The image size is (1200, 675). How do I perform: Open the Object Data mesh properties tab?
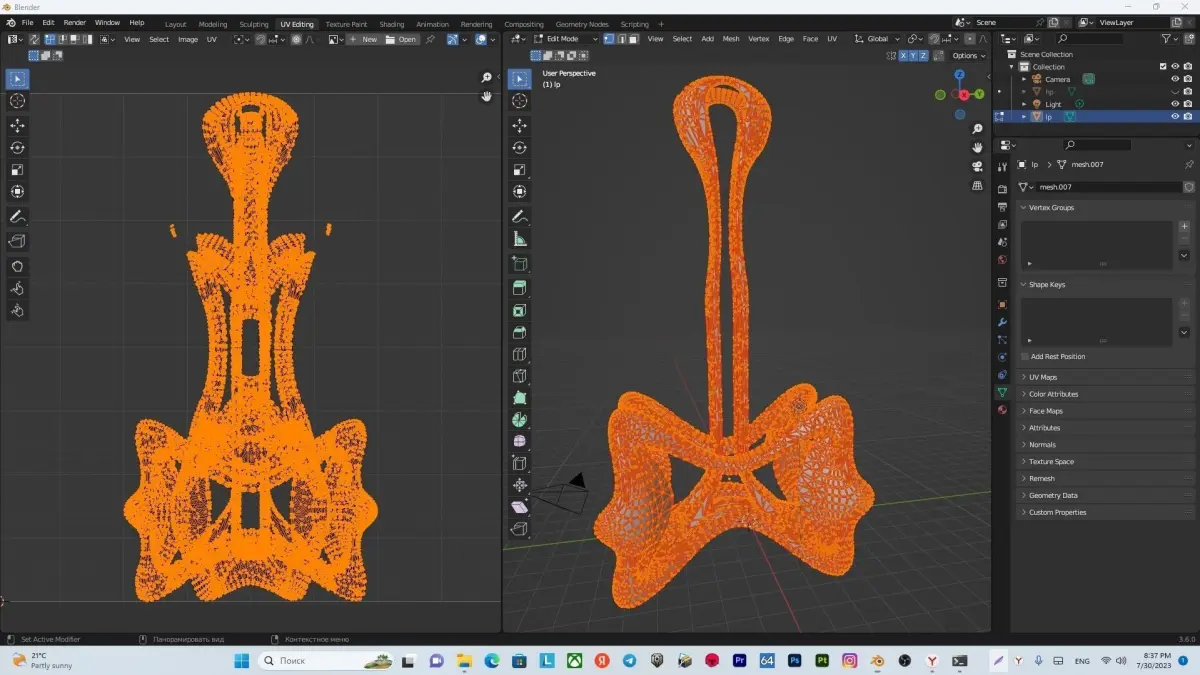click(x=1002, y=392)
